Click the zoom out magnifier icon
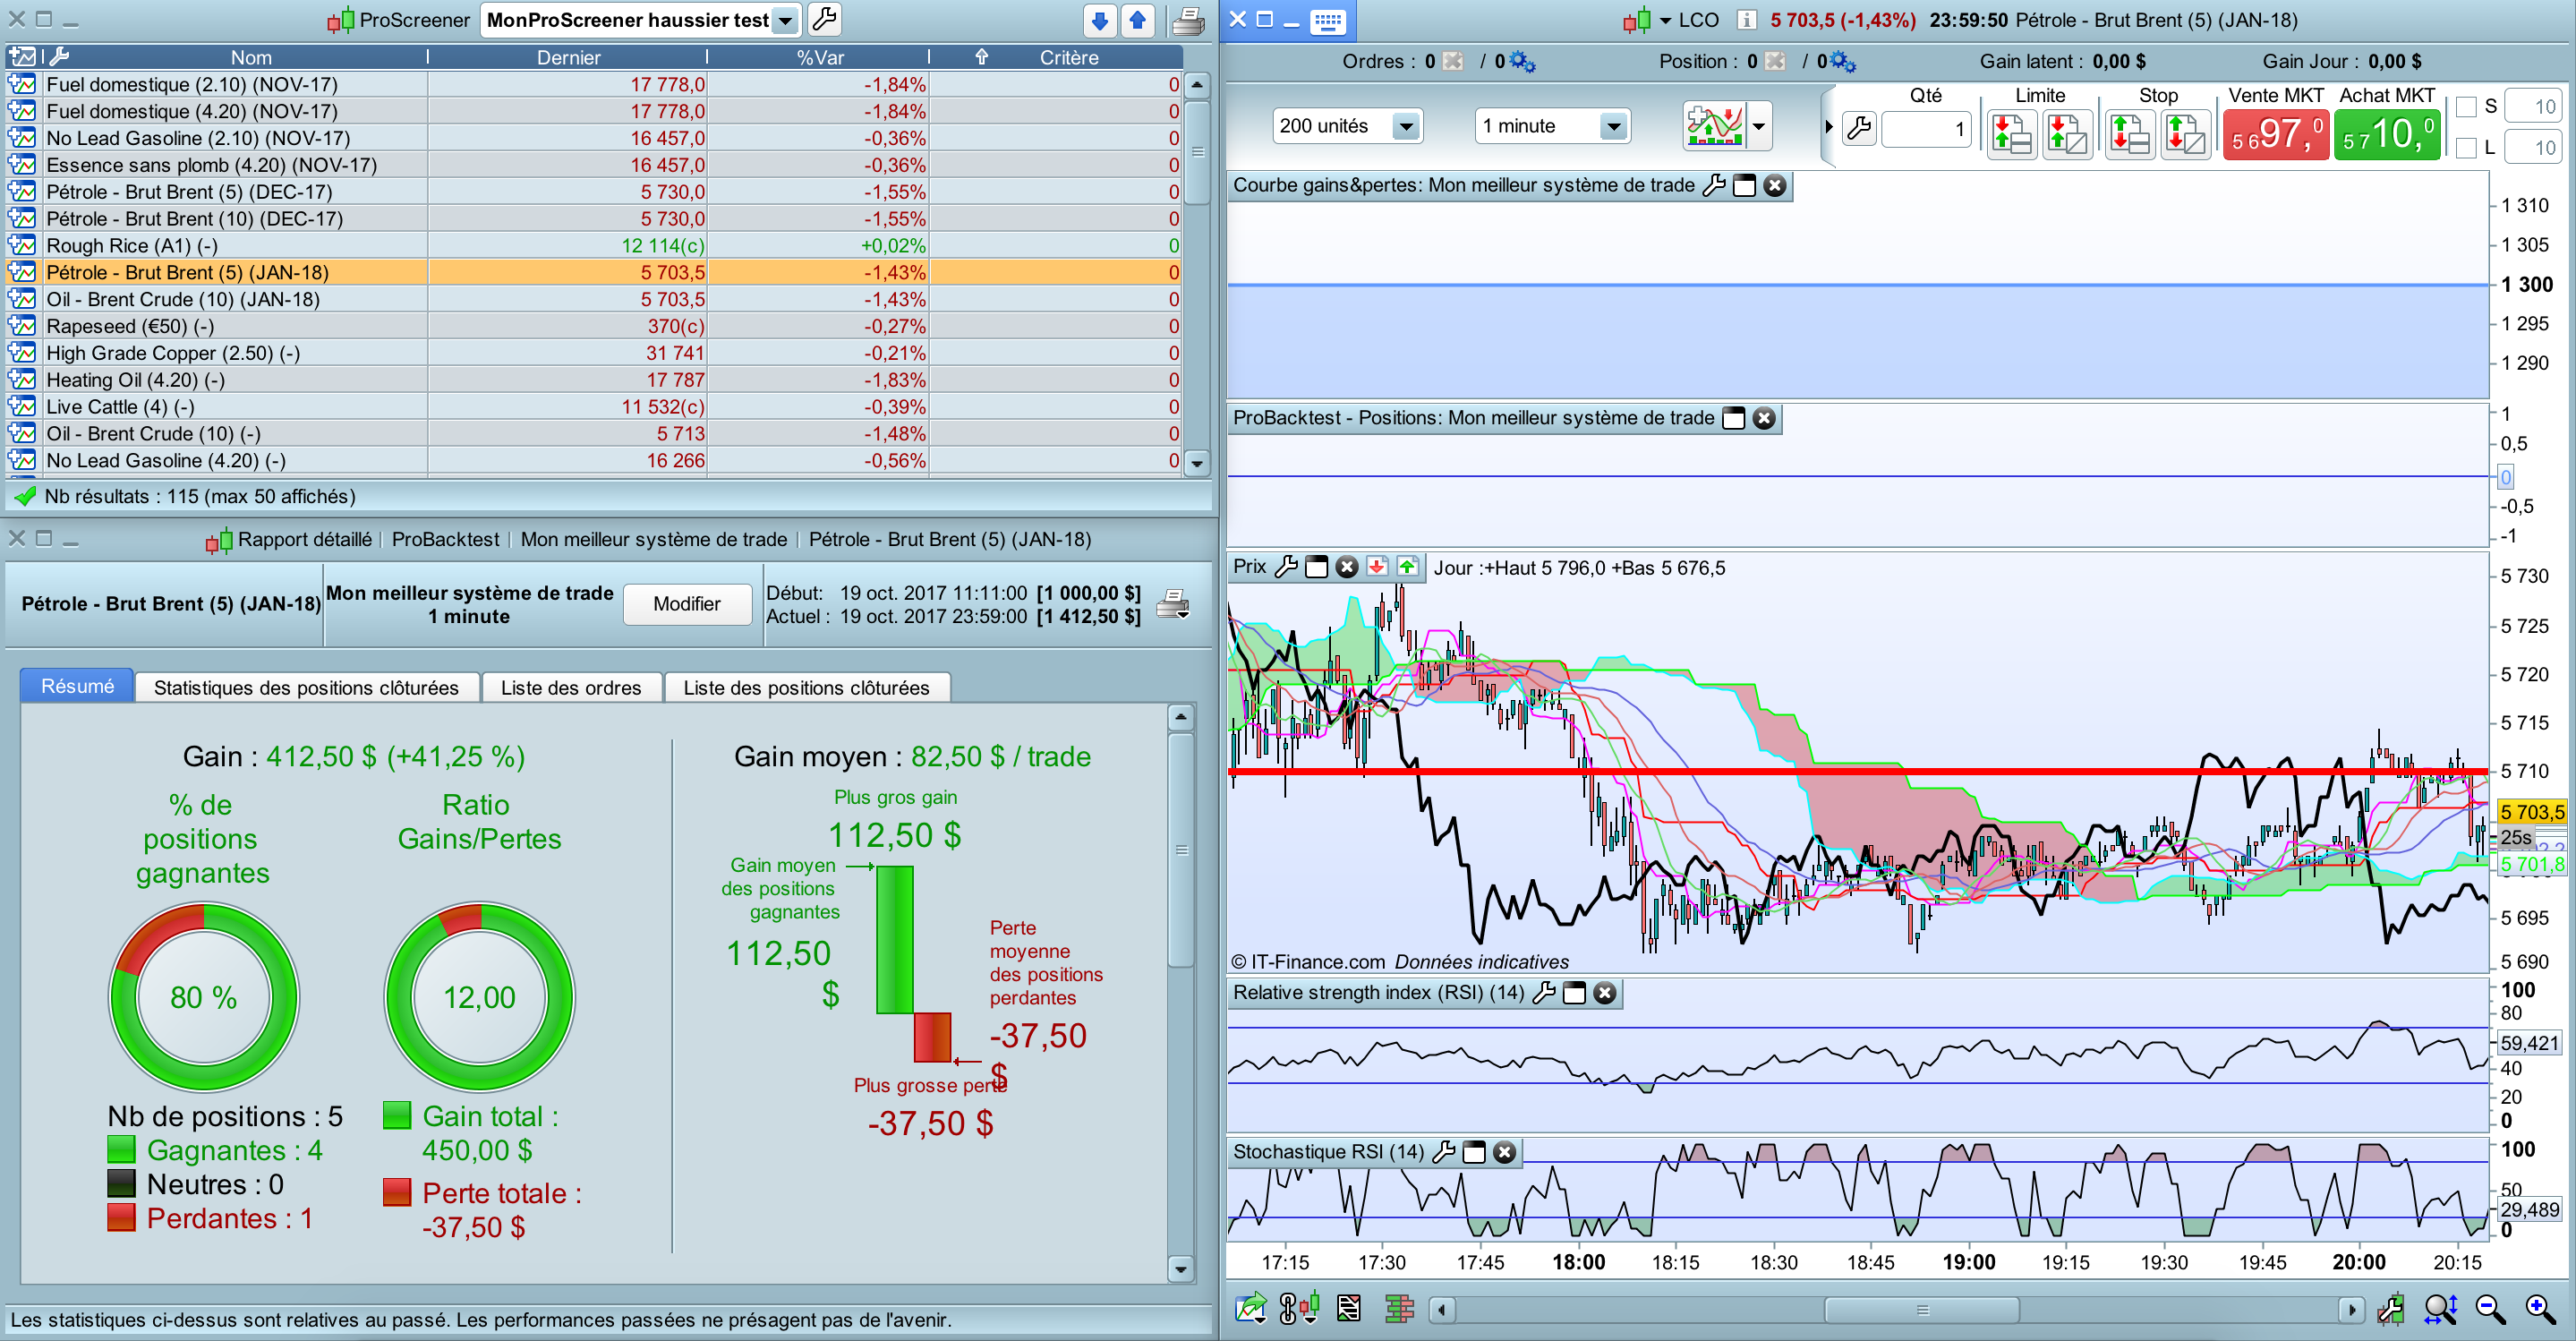Viewport: 2576px width, 1341px height. [x=2490, y=1308]
